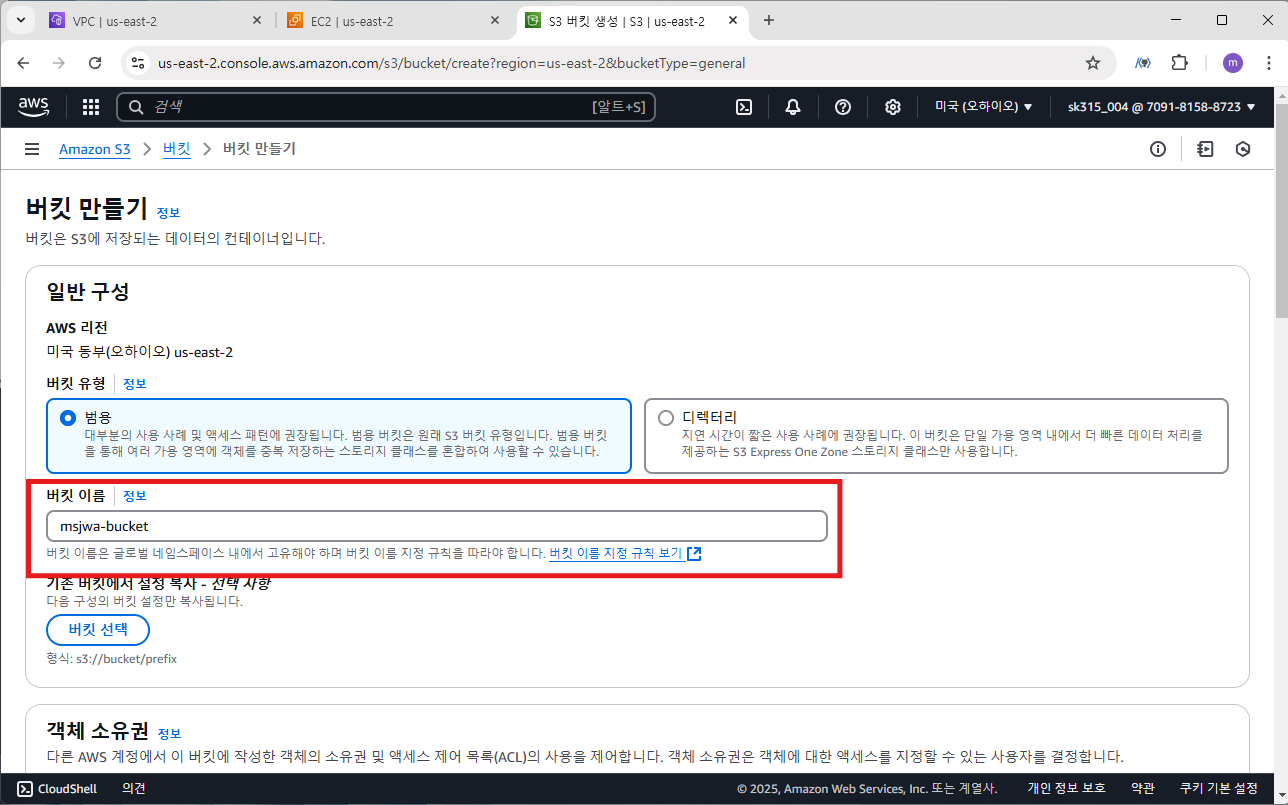Open 정보 link next to 버킷 유형
The image size is (1288, 805).
135,384
